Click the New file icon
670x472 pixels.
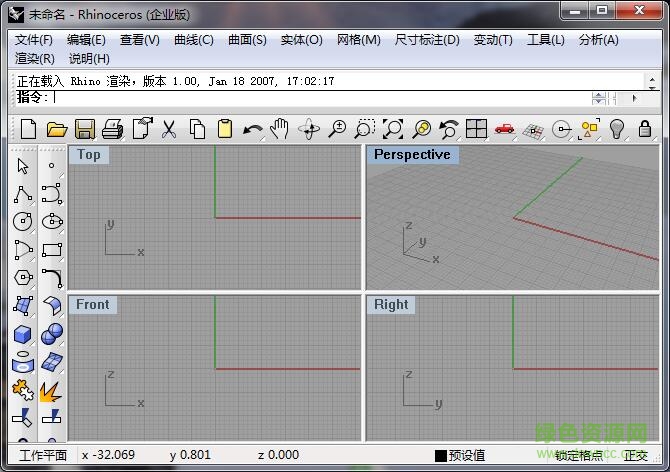coord(28,128)
